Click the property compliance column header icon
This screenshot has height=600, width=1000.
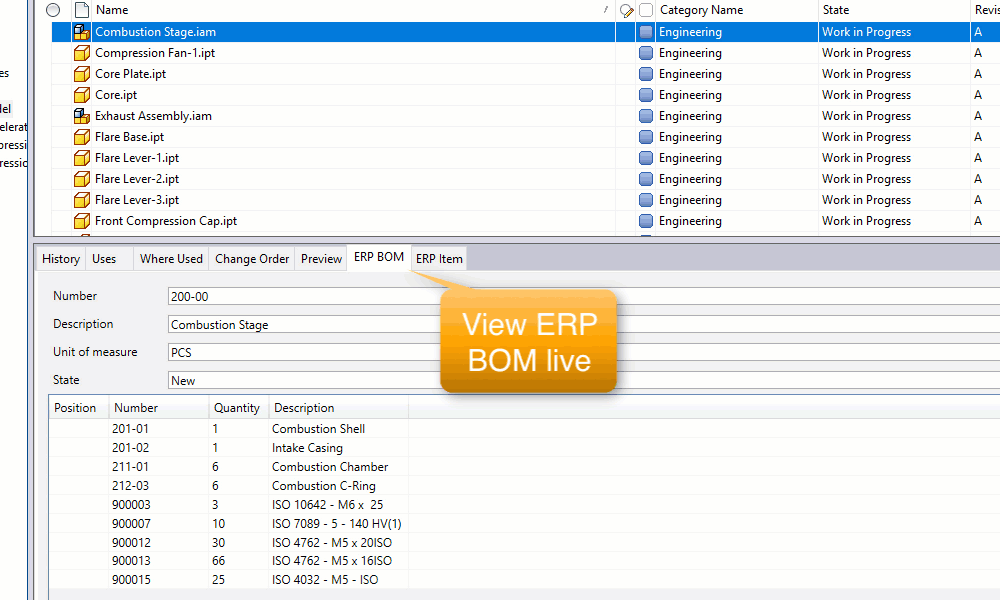[x=627, y=10]
